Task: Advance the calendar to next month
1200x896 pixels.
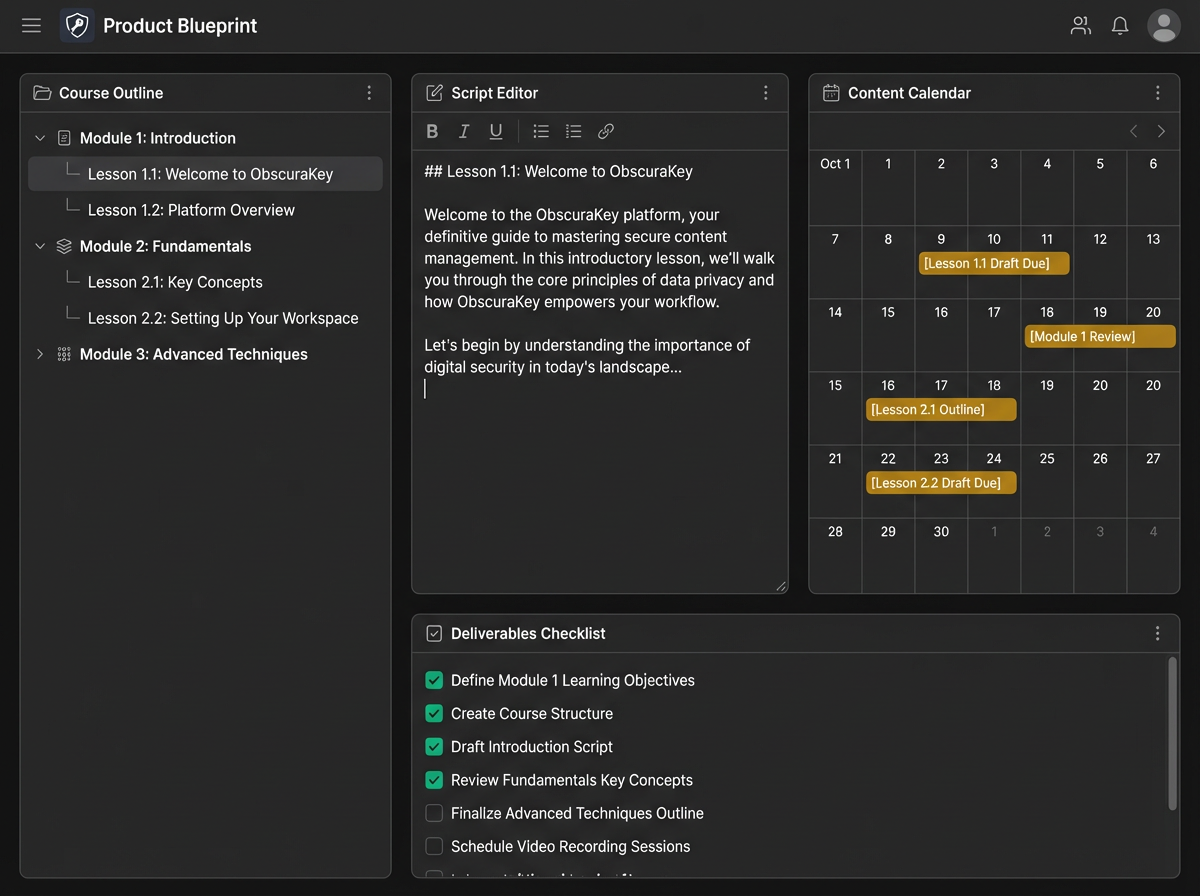Action: pos(1161,130)
